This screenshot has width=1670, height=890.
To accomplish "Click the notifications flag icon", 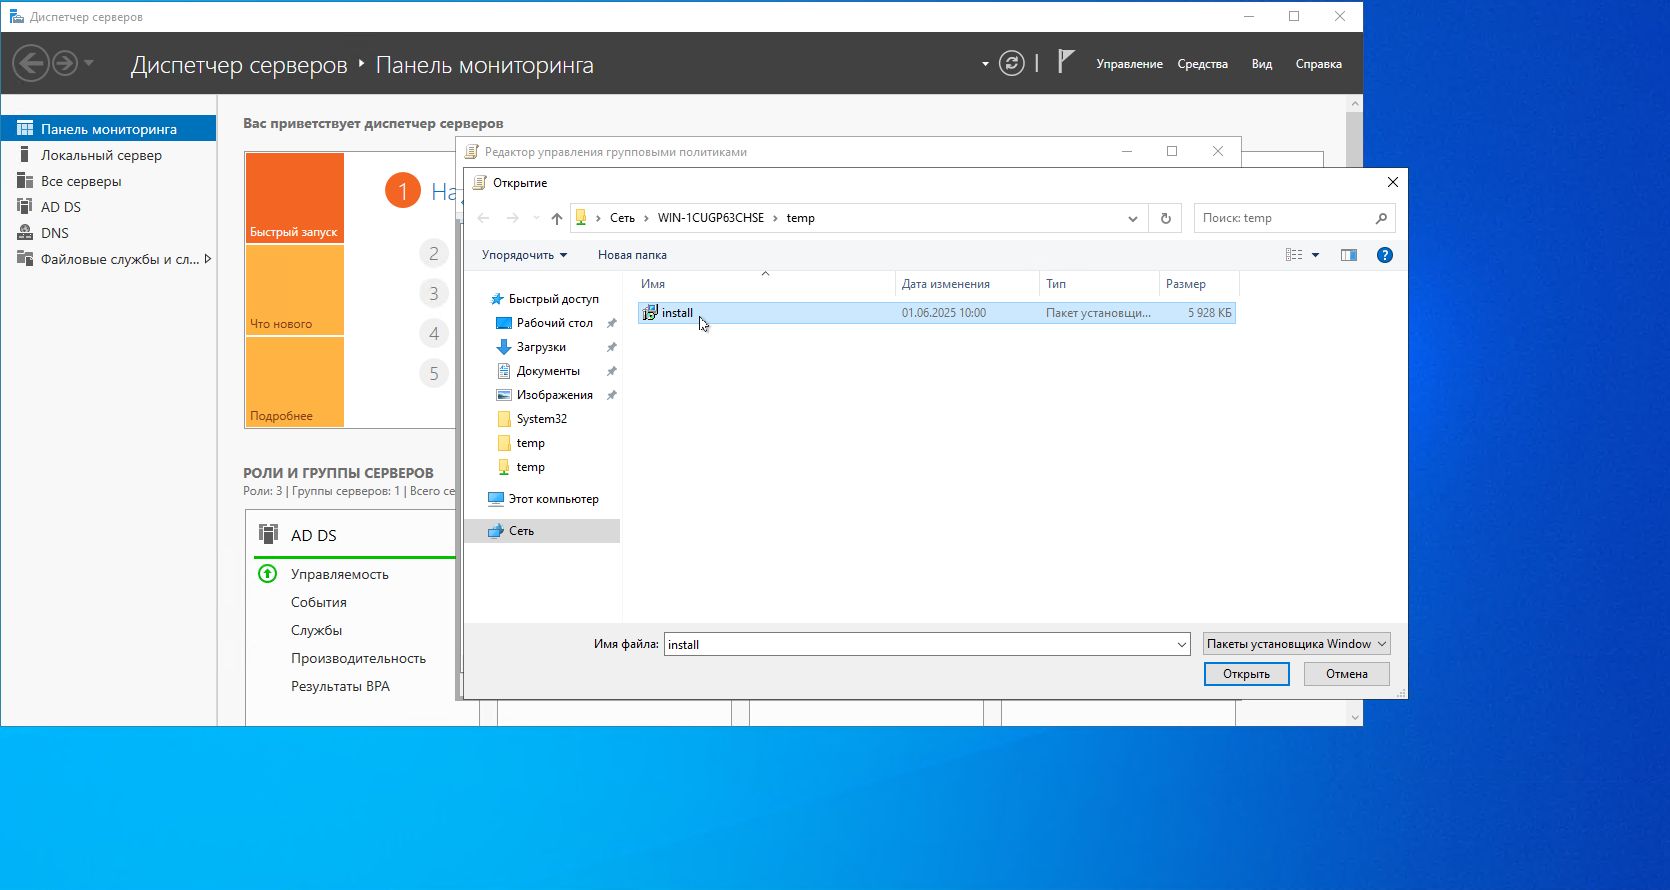I will pyautogui.click(x=1066, y=63).
